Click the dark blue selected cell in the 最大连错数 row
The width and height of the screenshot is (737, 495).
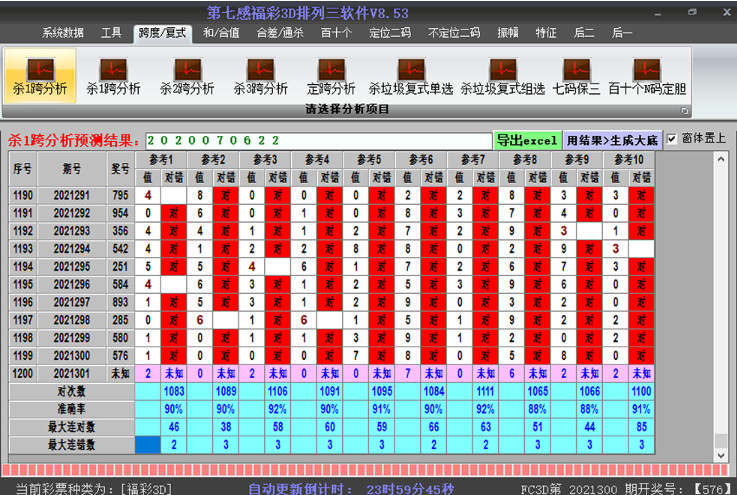pyautogui.click(x=148, y=445)
